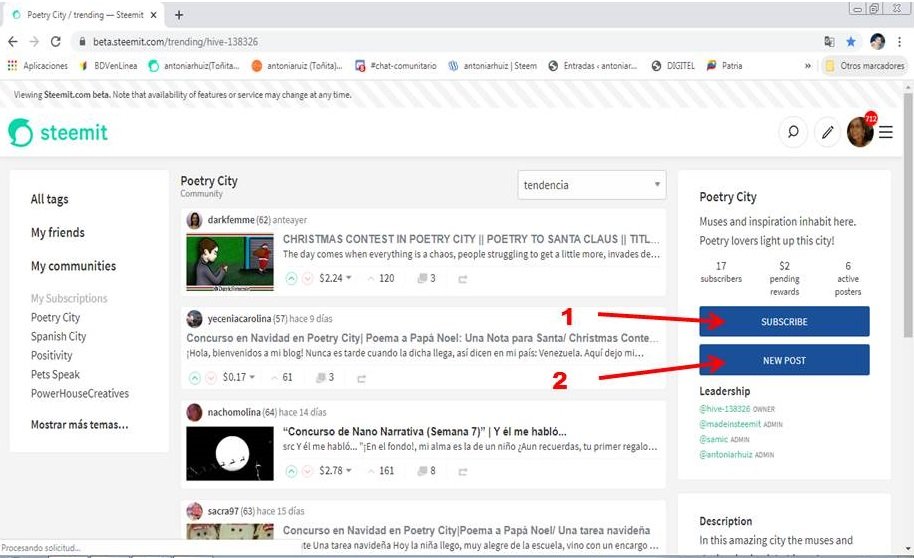Image resolution: width=914 pixels, height=558 pixels.
Task: Open the 8 comments on nachomolina post
Action: 426,471
